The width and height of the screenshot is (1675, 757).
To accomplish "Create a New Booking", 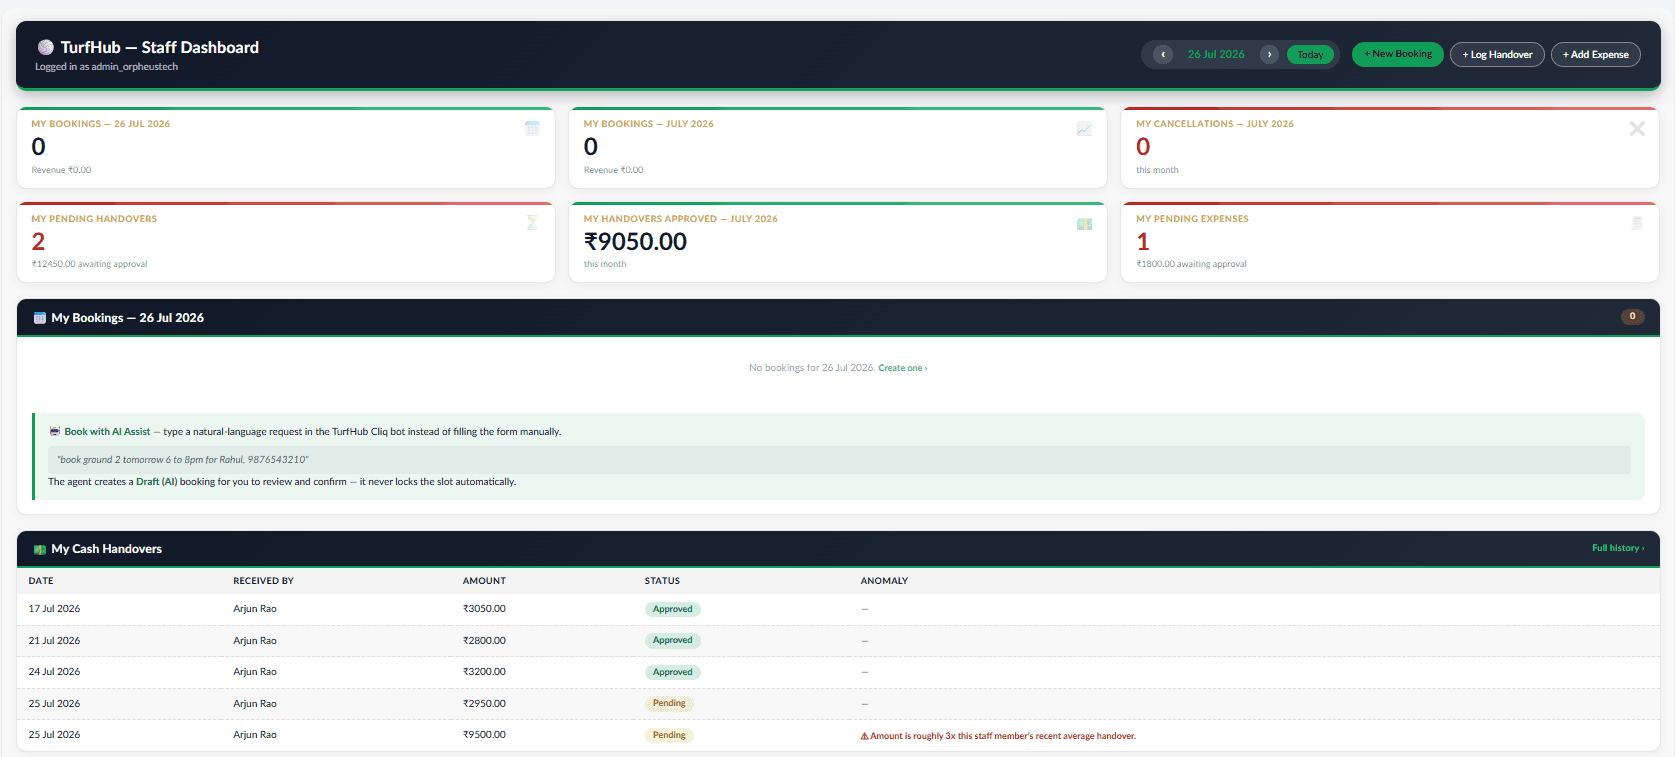I will tap(1397, 54).
